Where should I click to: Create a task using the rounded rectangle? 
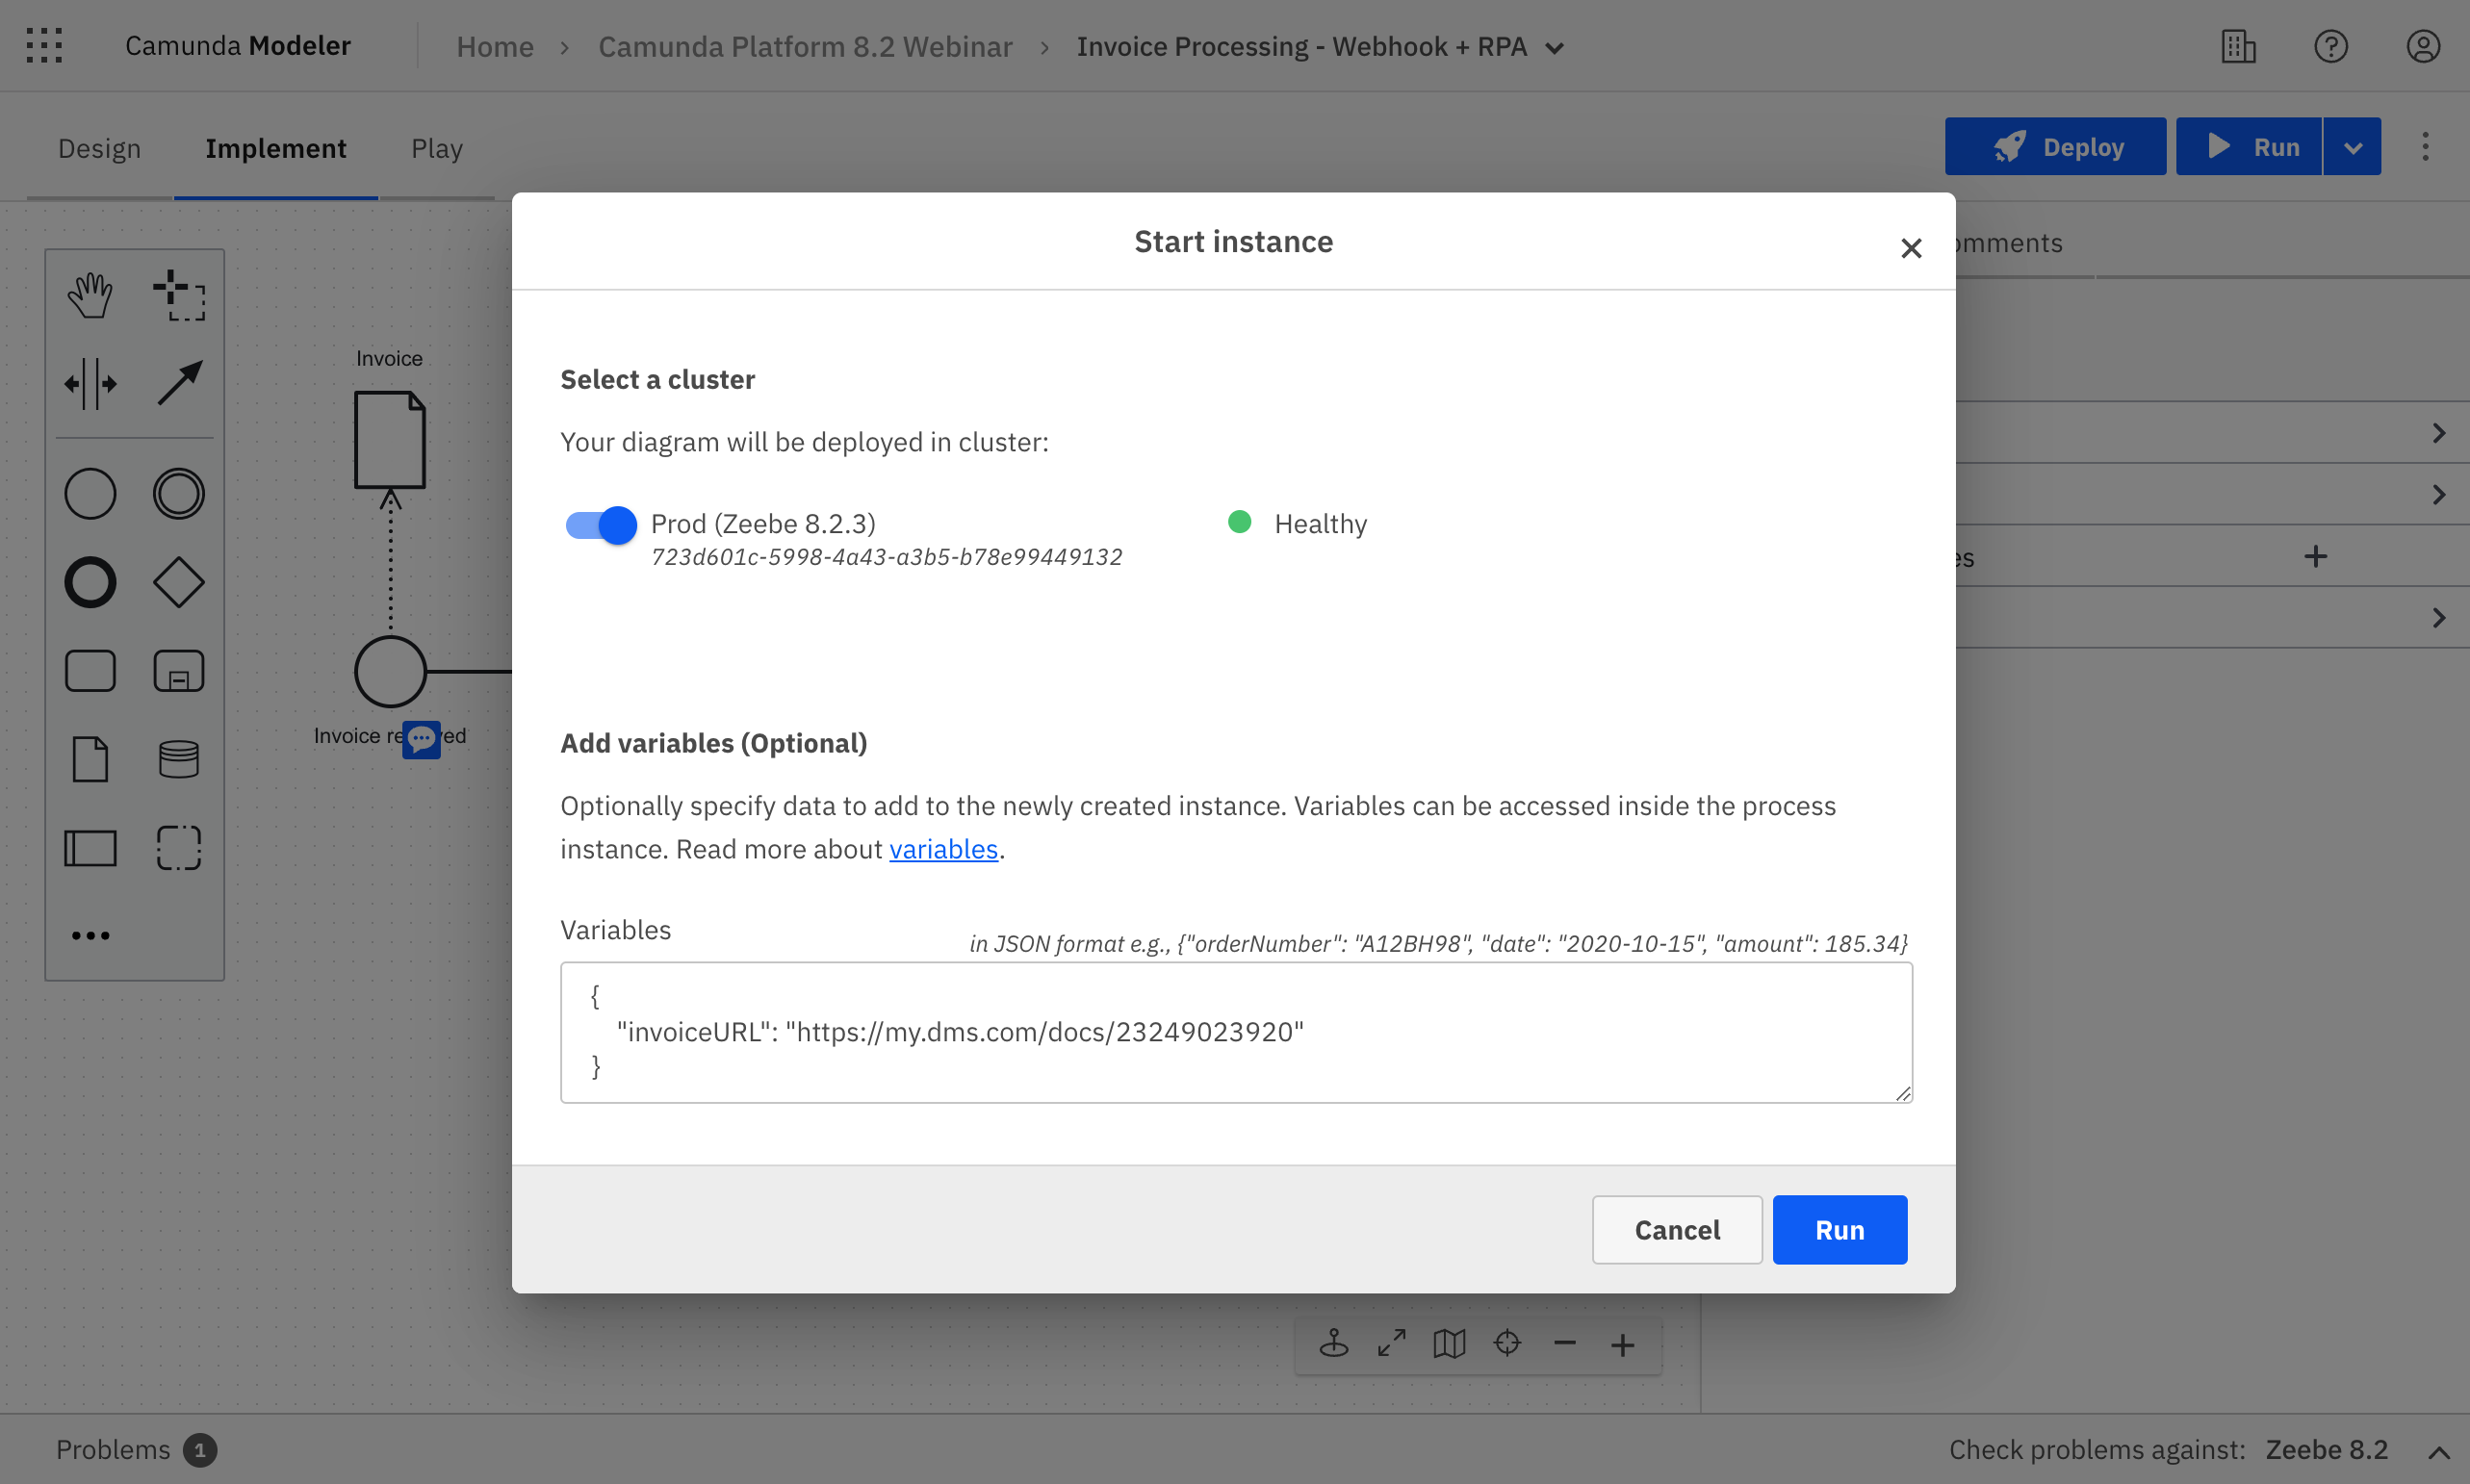pyautogui.click(x=89, y=670)
